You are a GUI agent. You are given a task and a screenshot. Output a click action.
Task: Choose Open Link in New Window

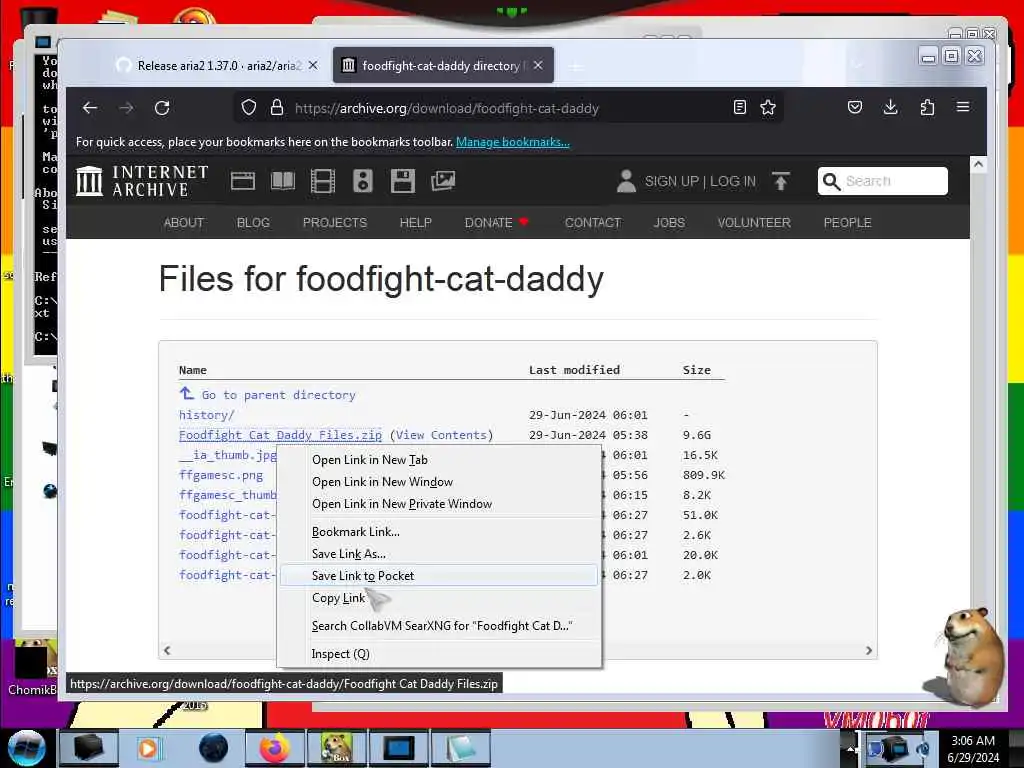(382, 482)
